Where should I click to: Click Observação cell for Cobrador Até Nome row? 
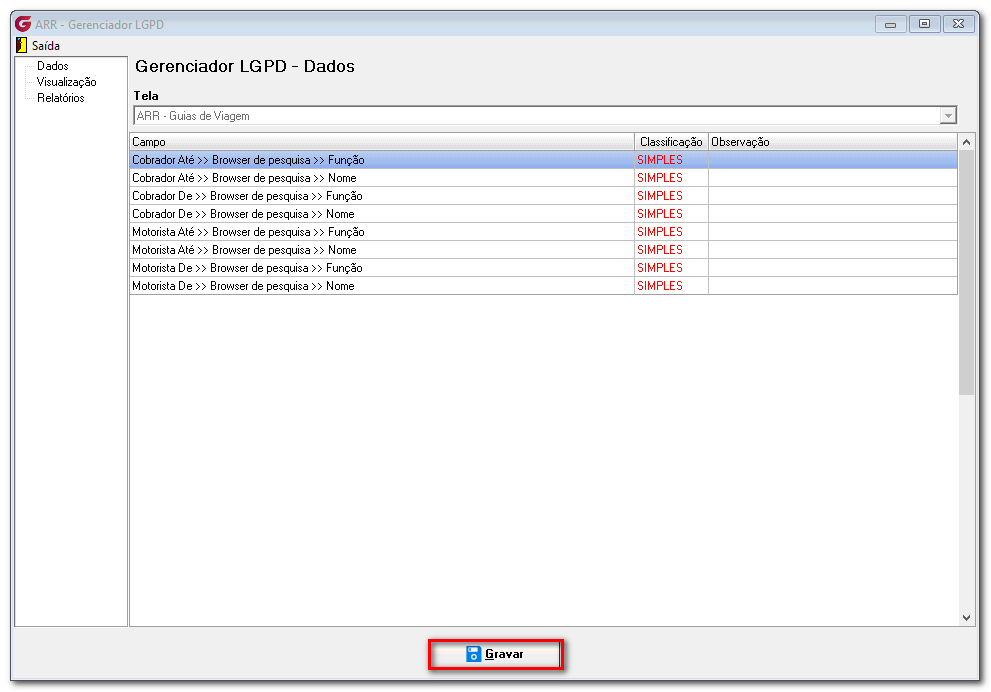point(833,178)
